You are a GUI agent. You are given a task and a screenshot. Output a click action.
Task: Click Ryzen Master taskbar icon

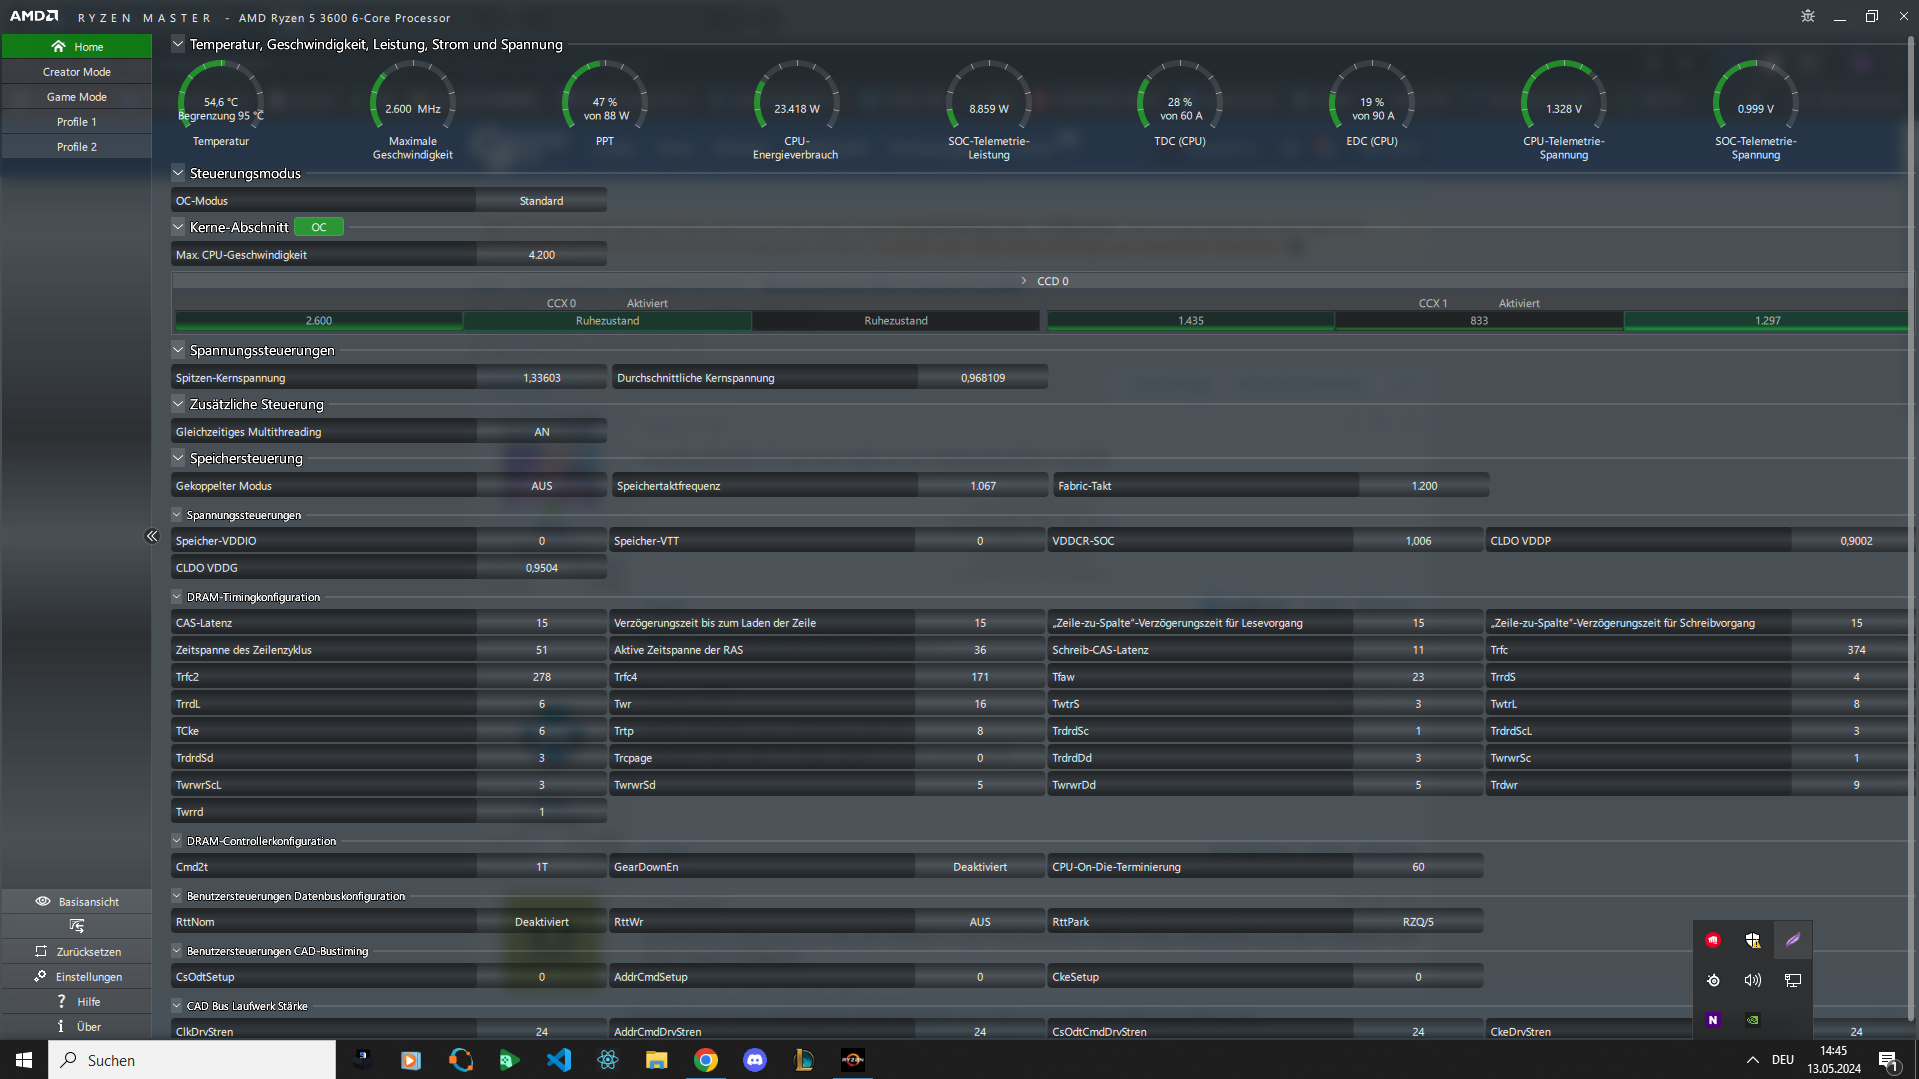[852, 1060]
